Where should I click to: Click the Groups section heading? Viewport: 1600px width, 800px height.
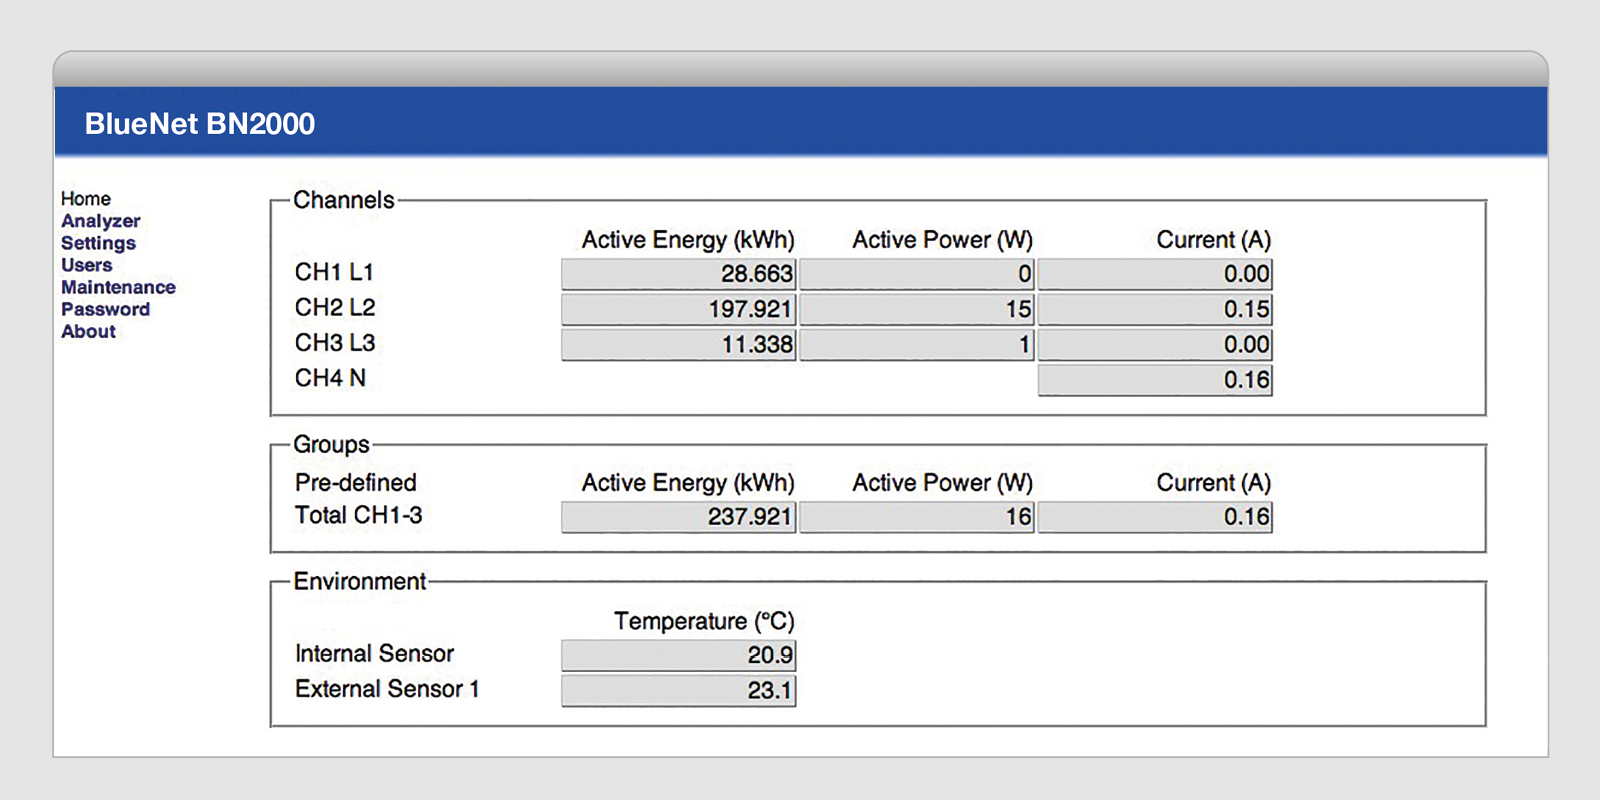pyautogui.click(x=331, y=444)
